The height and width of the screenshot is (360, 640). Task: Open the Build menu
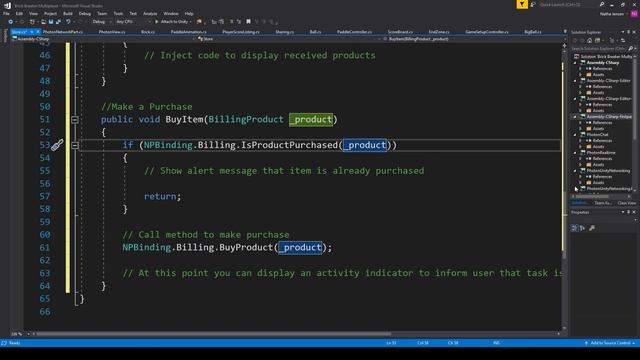[68, 13]
